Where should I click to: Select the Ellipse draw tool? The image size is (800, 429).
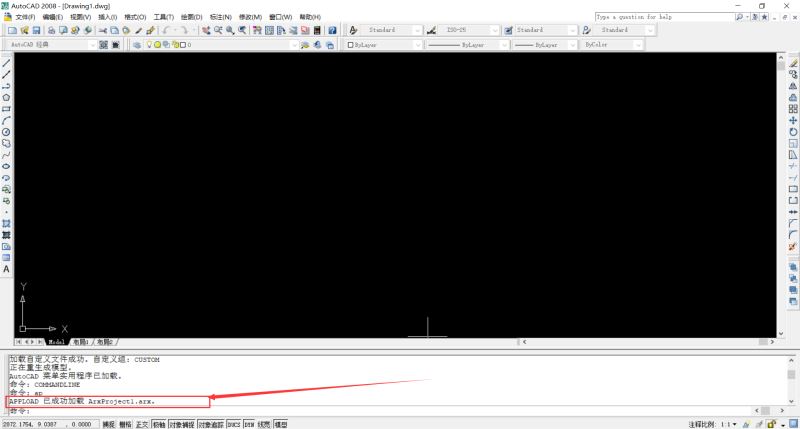[6, 166]
